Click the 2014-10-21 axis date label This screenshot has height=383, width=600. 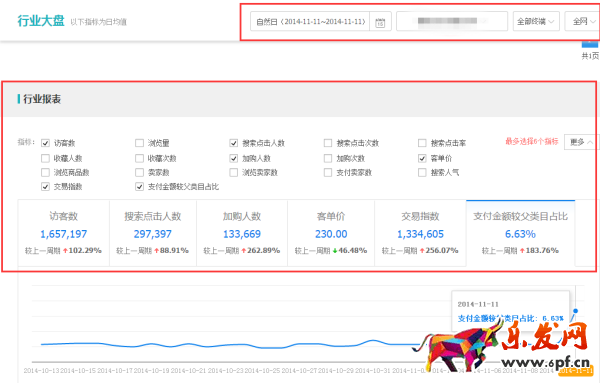click(188, 370)
